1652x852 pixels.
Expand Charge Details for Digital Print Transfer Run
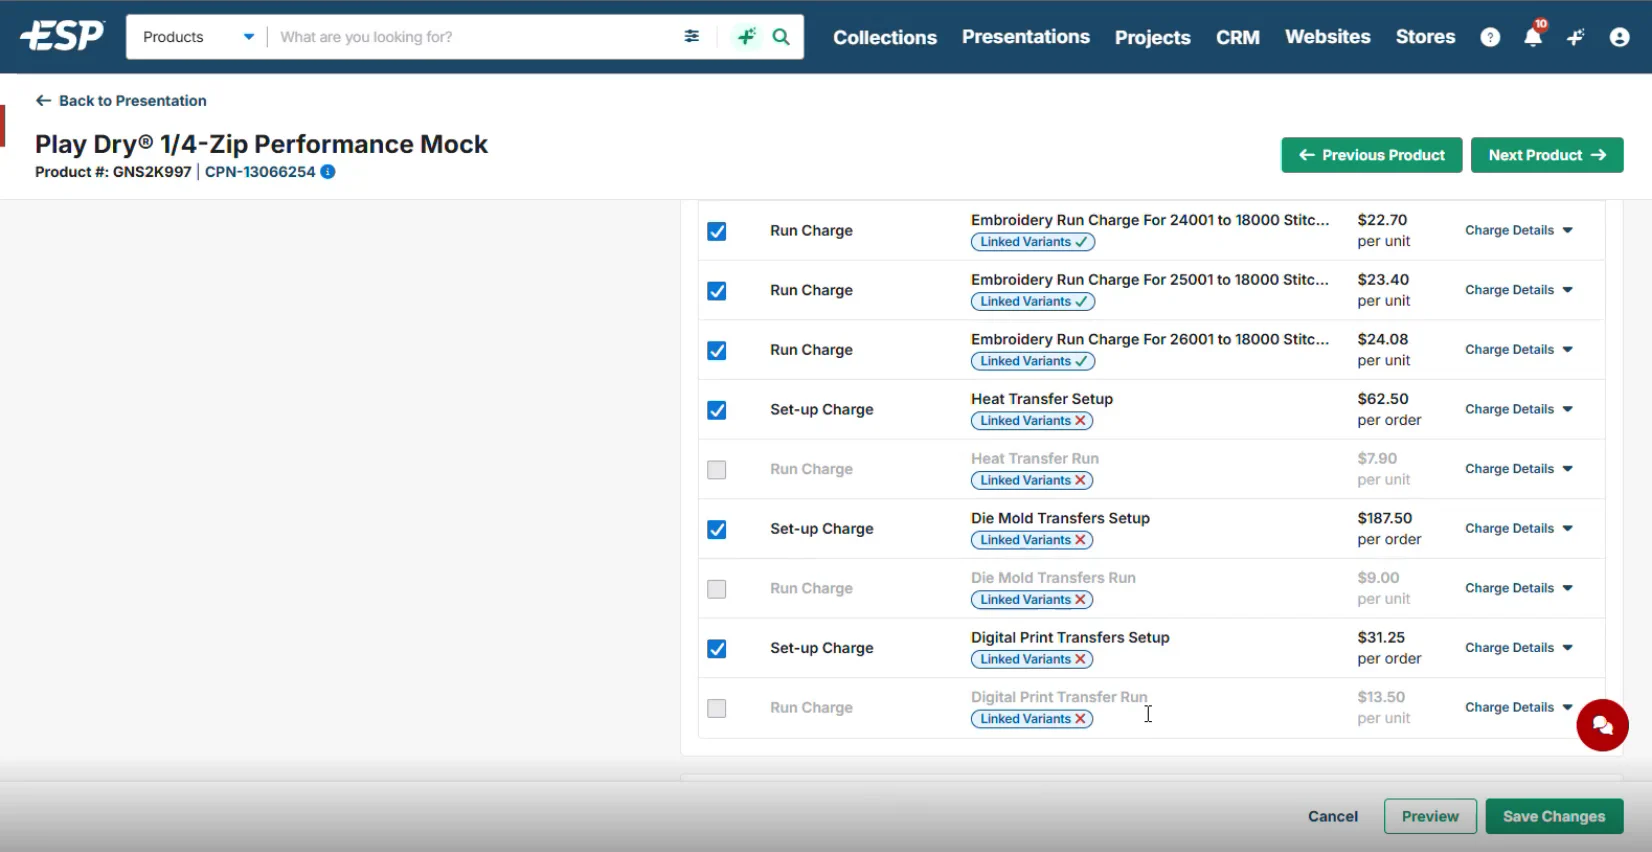click(1518, 707)
